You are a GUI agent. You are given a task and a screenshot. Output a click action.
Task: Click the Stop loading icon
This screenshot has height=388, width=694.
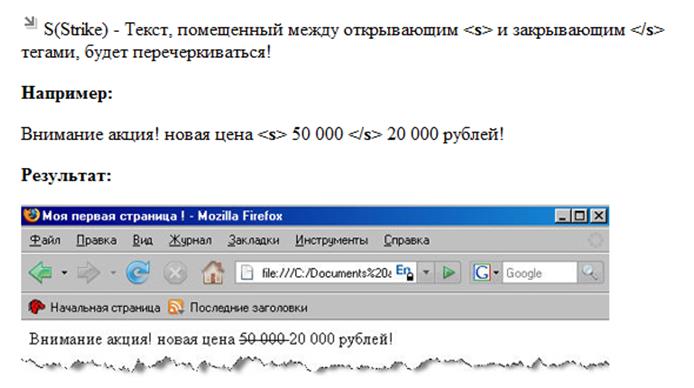(x=175, y=273)
